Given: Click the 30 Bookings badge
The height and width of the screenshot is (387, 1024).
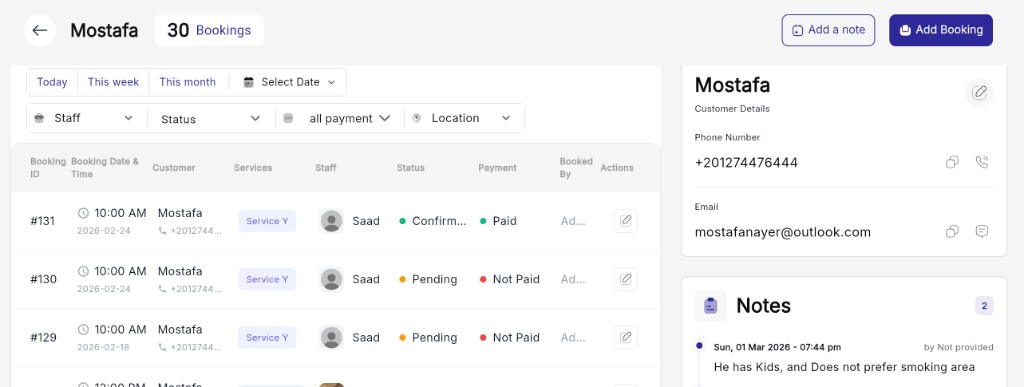Looking at the screenshot, I should (x=209, y=30).
